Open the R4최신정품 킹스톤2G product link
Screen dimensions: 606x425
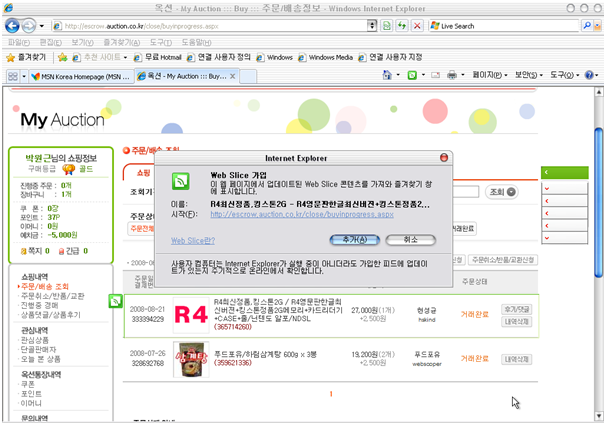(278, 310)
